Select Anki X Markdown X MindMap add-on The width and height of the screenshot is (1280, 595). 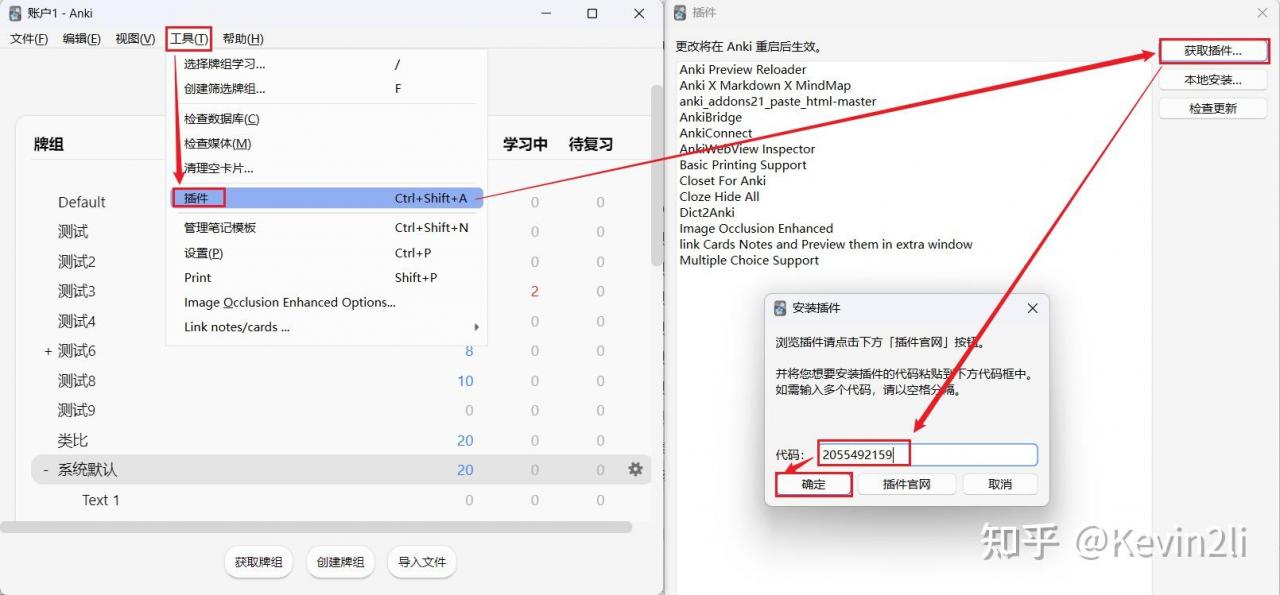click(x=765, y=86)
